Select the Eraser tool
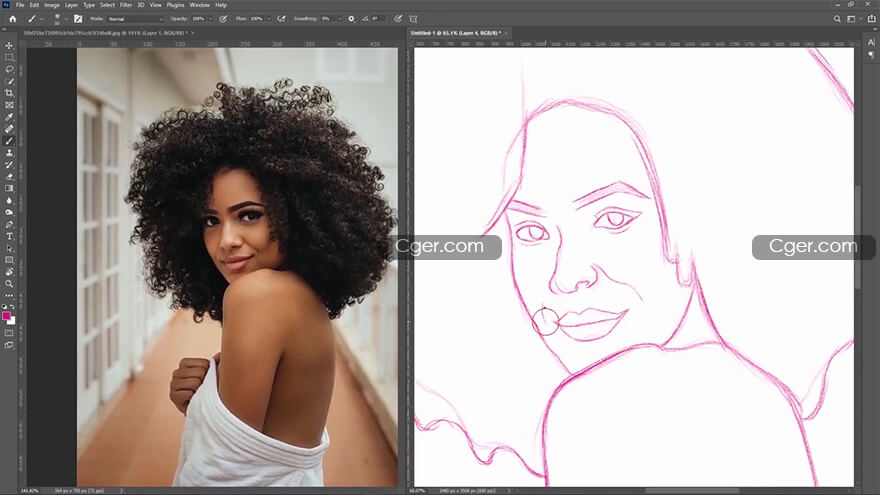 pos(9,177)
